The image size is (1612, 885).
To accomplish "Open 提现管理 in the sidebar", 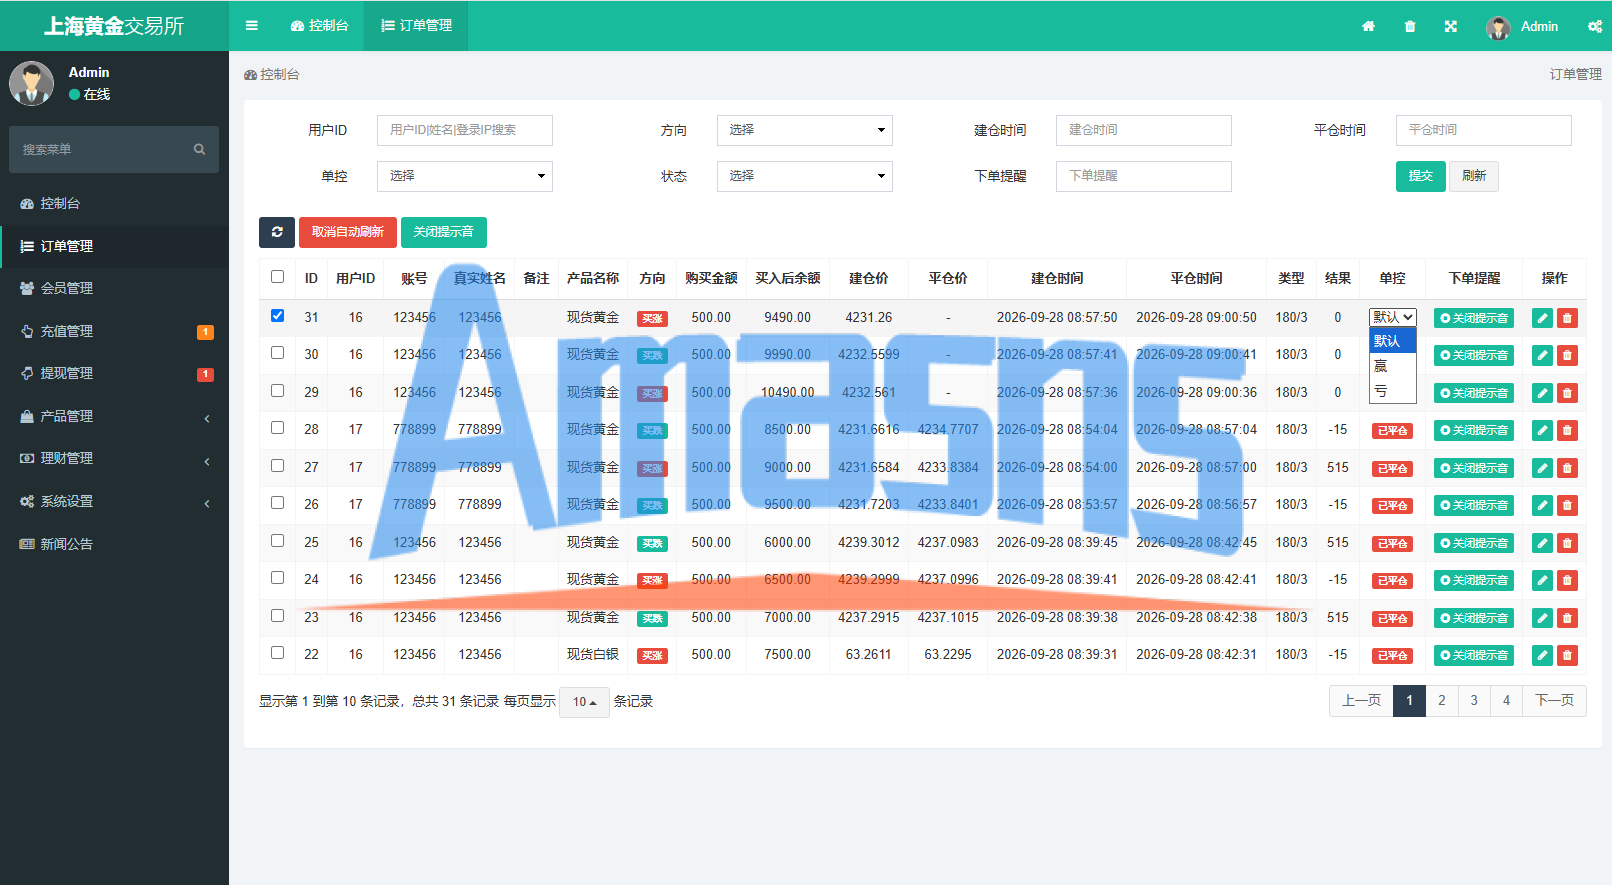I will tap(114, 373).
